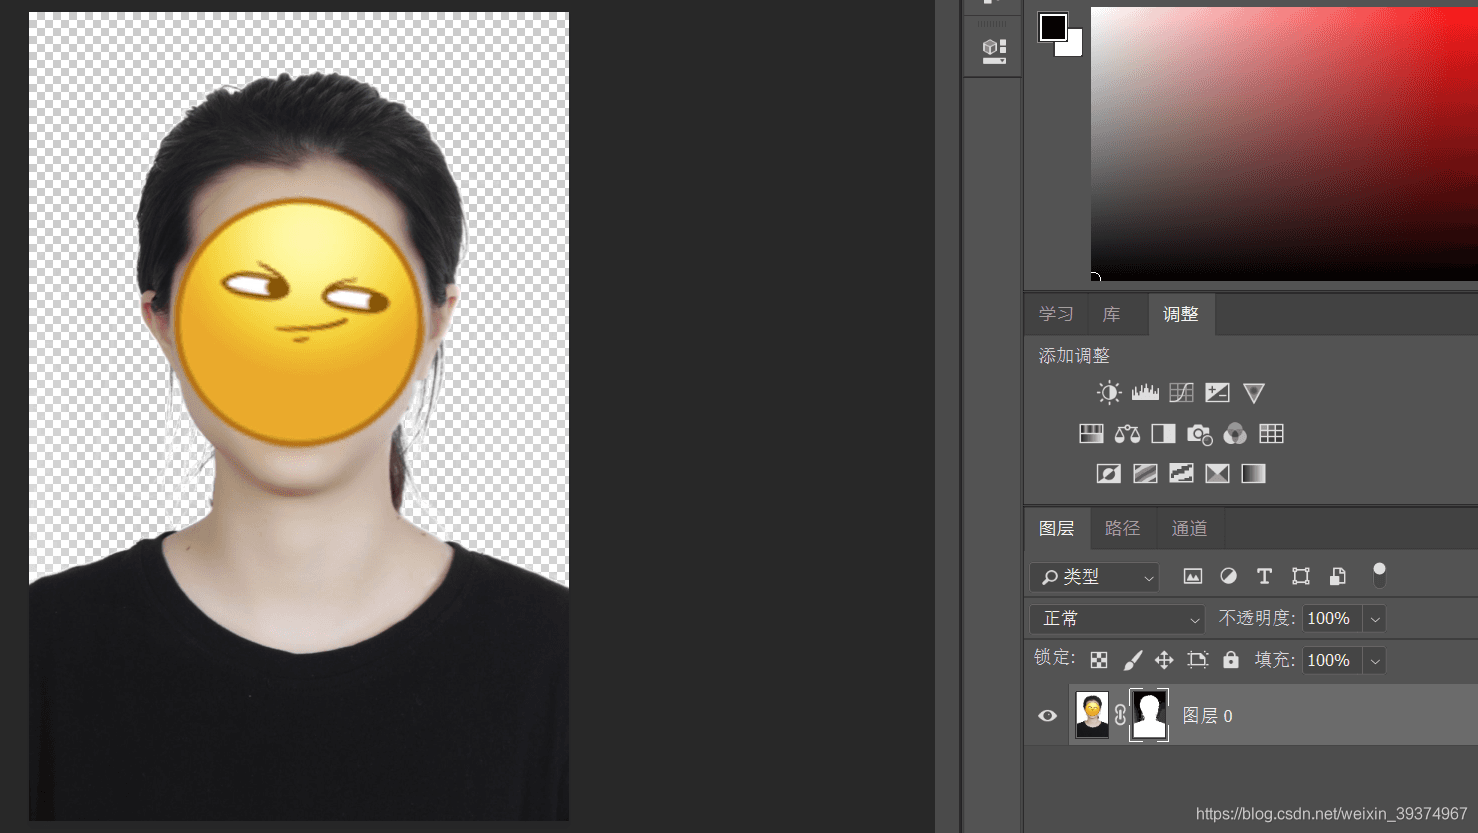This screenshot has height=833, width=1478.
Task: Lock image pixels with brush icon
Action: coord(1132,660)
